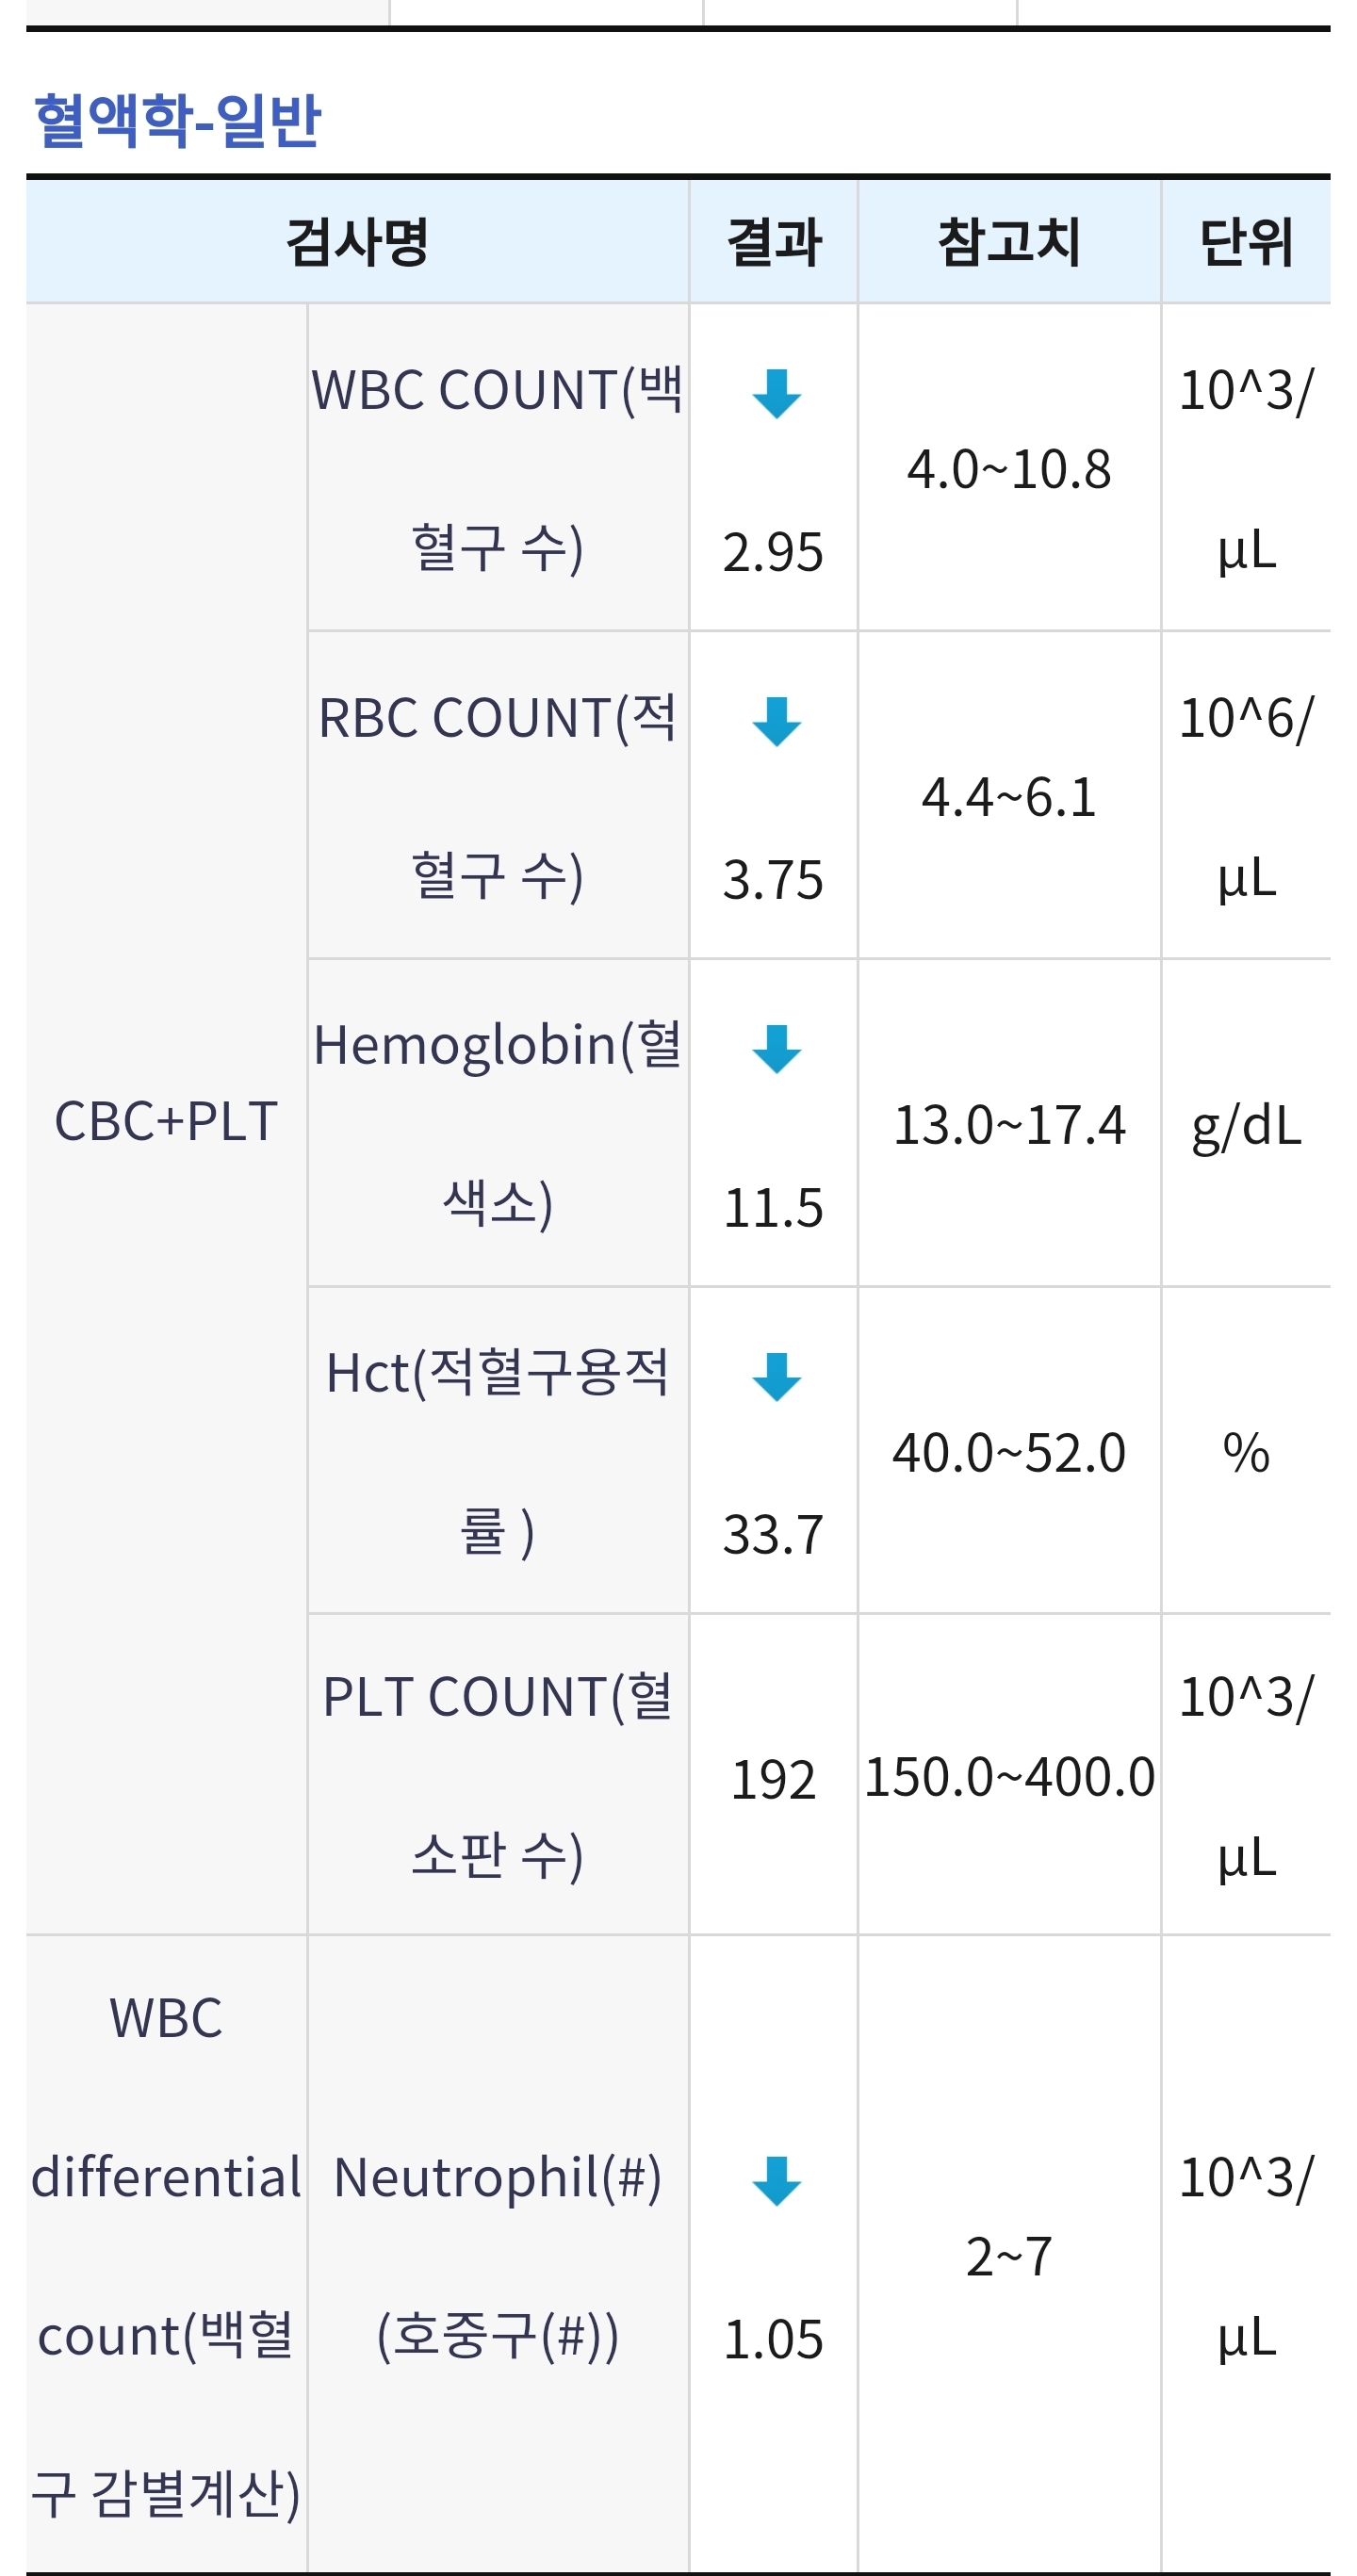The image size is (1357, 2576).
Task: Select the reference range 13.0~17.4
Action: pyautogui.click(x=1009, y=1124)
